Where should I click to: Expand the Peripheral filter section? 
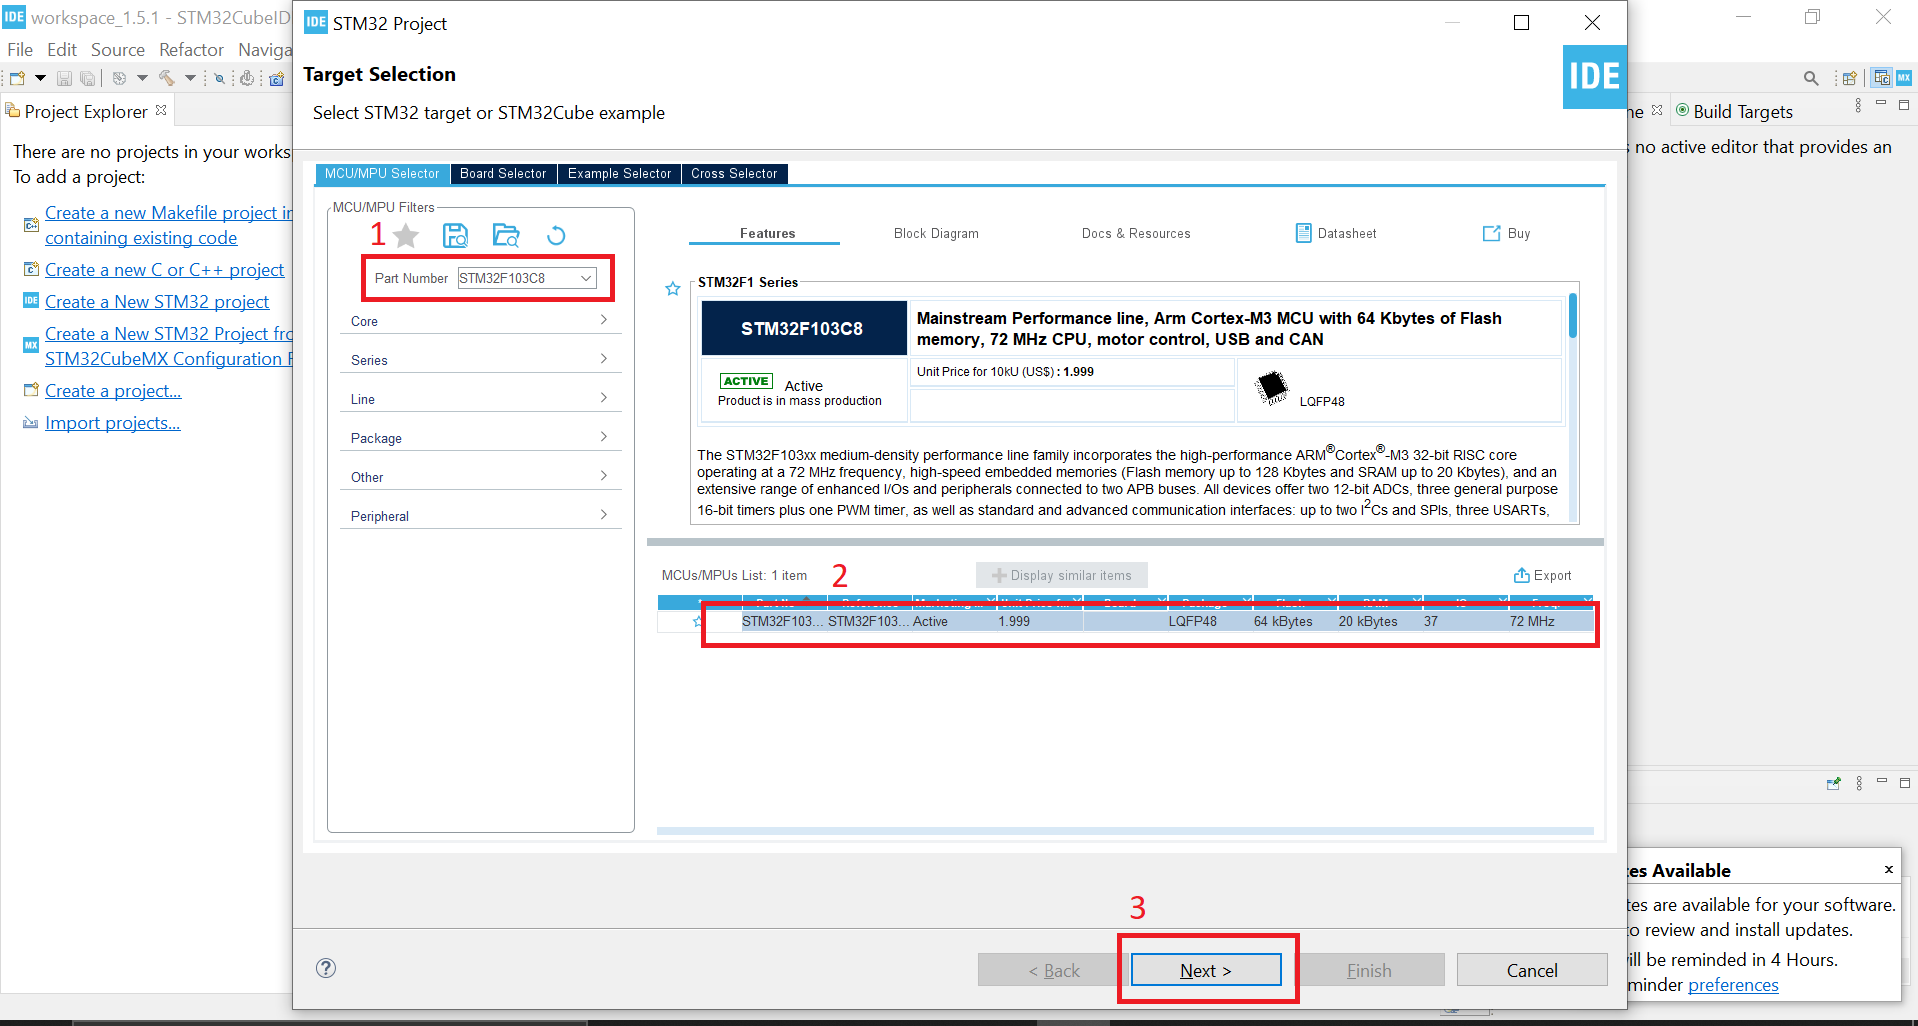(480, 516)
